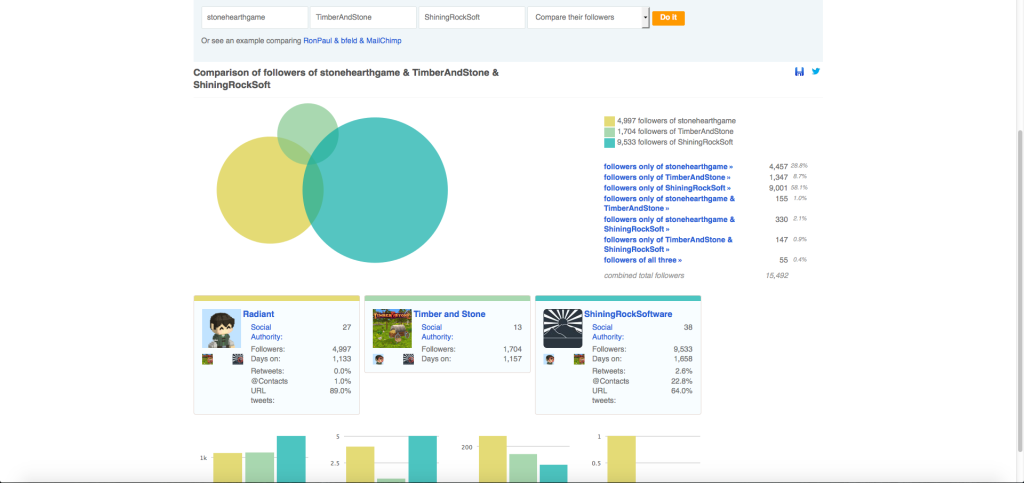Click the small ShiningRock thumbnail in Timber and Stone card

[408, 359]
